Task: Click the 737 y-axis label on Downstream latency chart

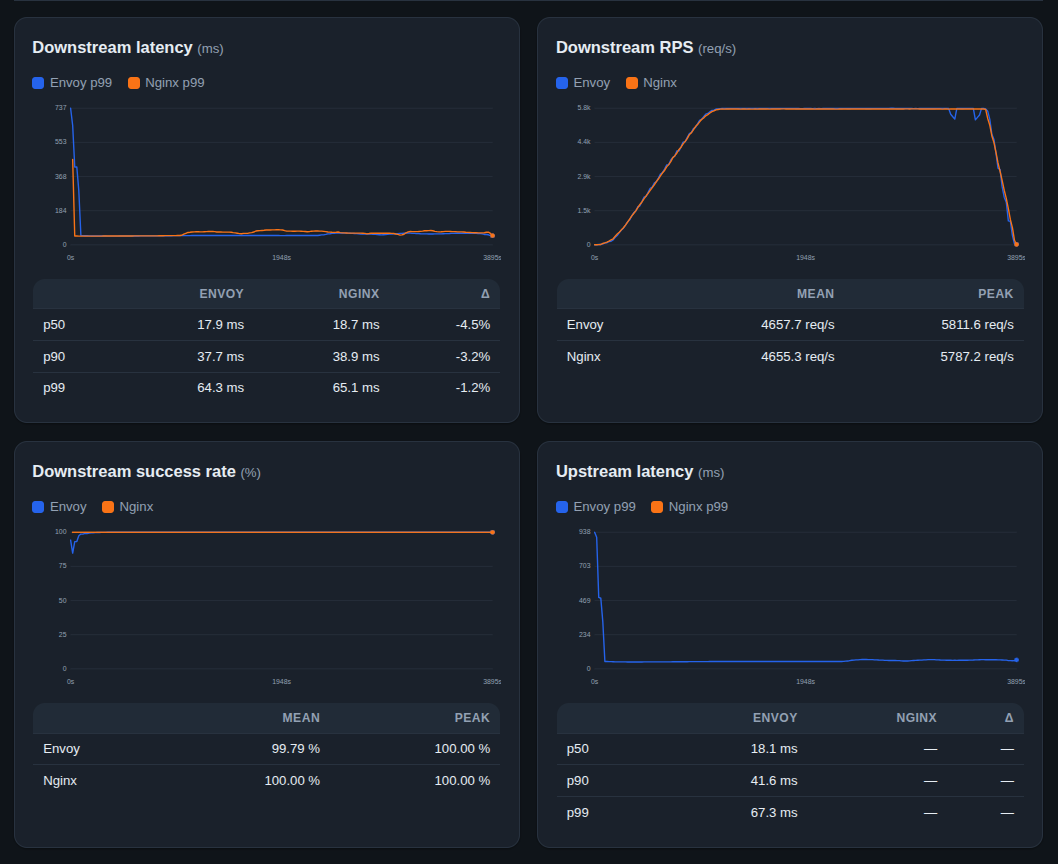Action: pyautogui.click(x=61, y=108)
